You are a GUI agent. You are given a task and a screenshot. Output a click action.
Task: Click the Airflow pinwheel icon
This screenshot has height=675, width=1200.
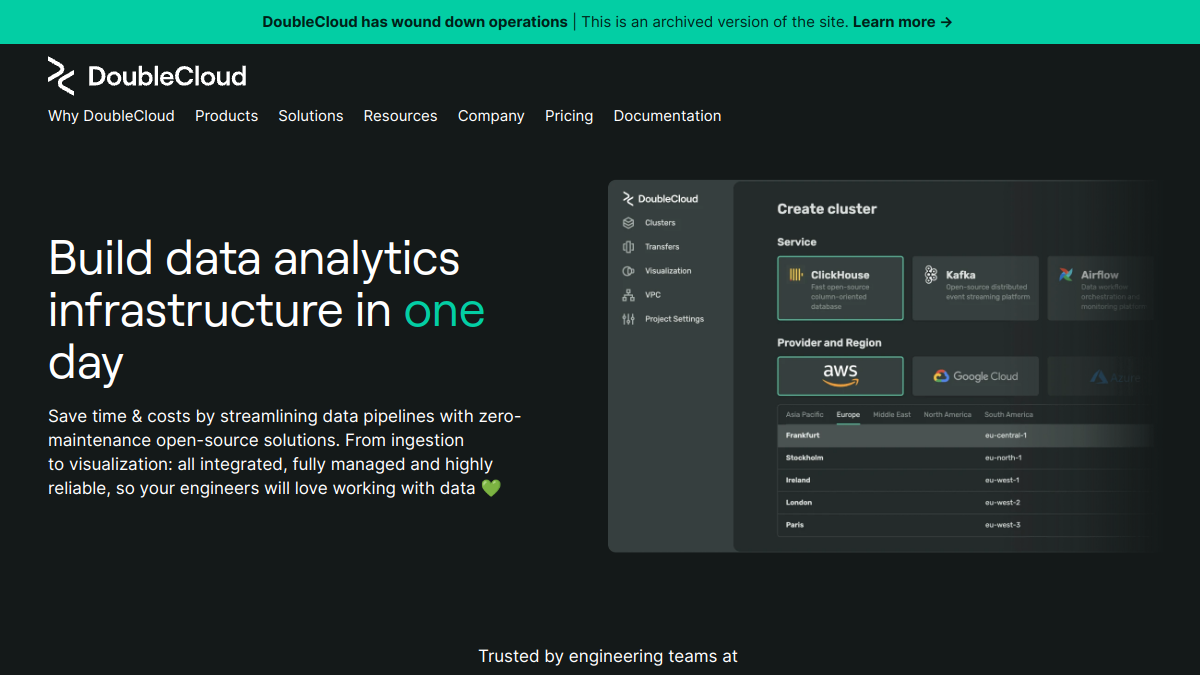coord(1066,275)
